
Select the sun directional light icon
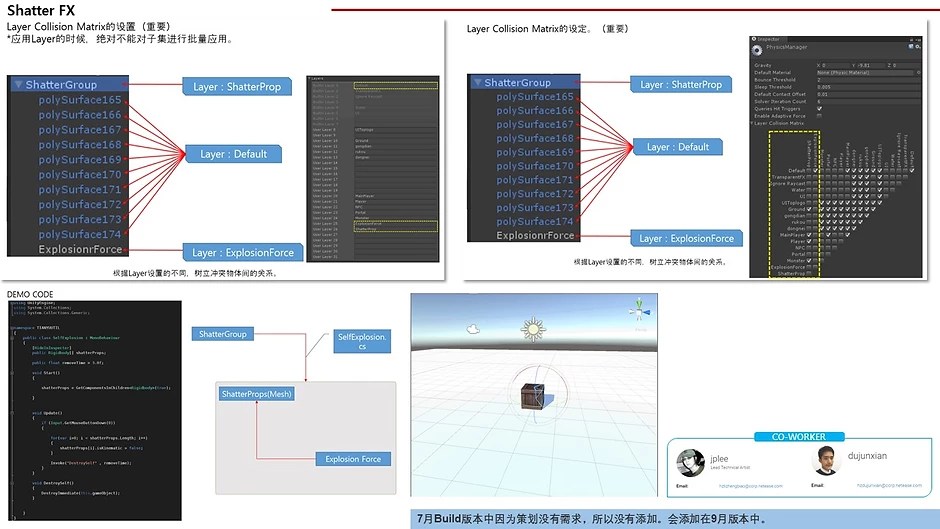point(534,328)
